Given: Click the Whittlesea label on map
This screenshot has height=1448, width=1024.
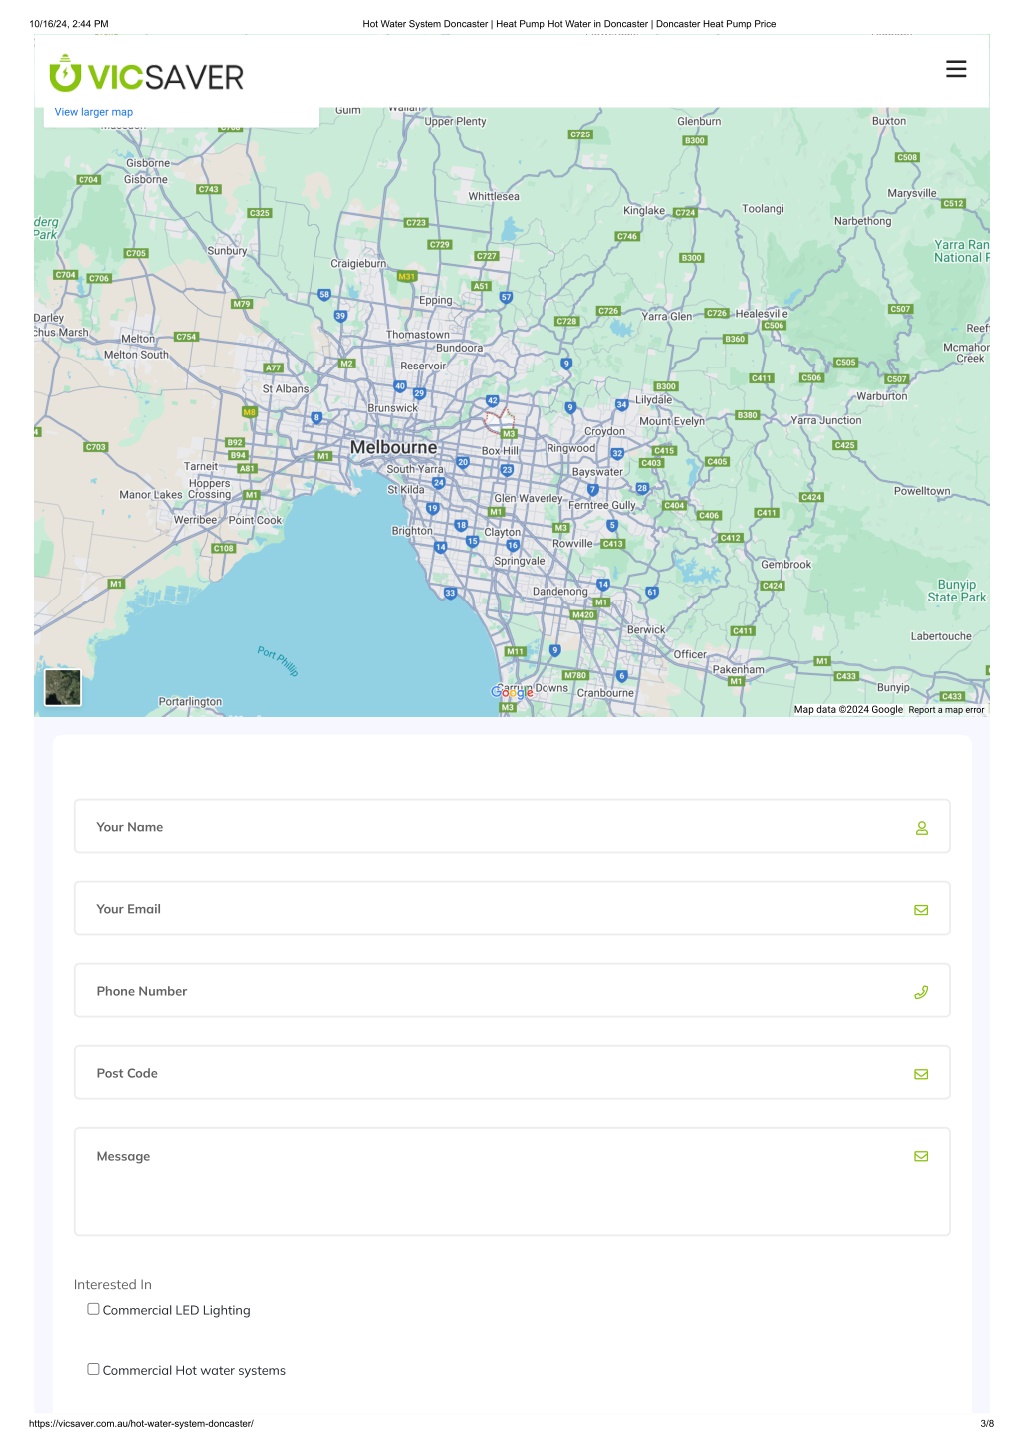Looking at the screenshot, I should [x=494, y=196].
